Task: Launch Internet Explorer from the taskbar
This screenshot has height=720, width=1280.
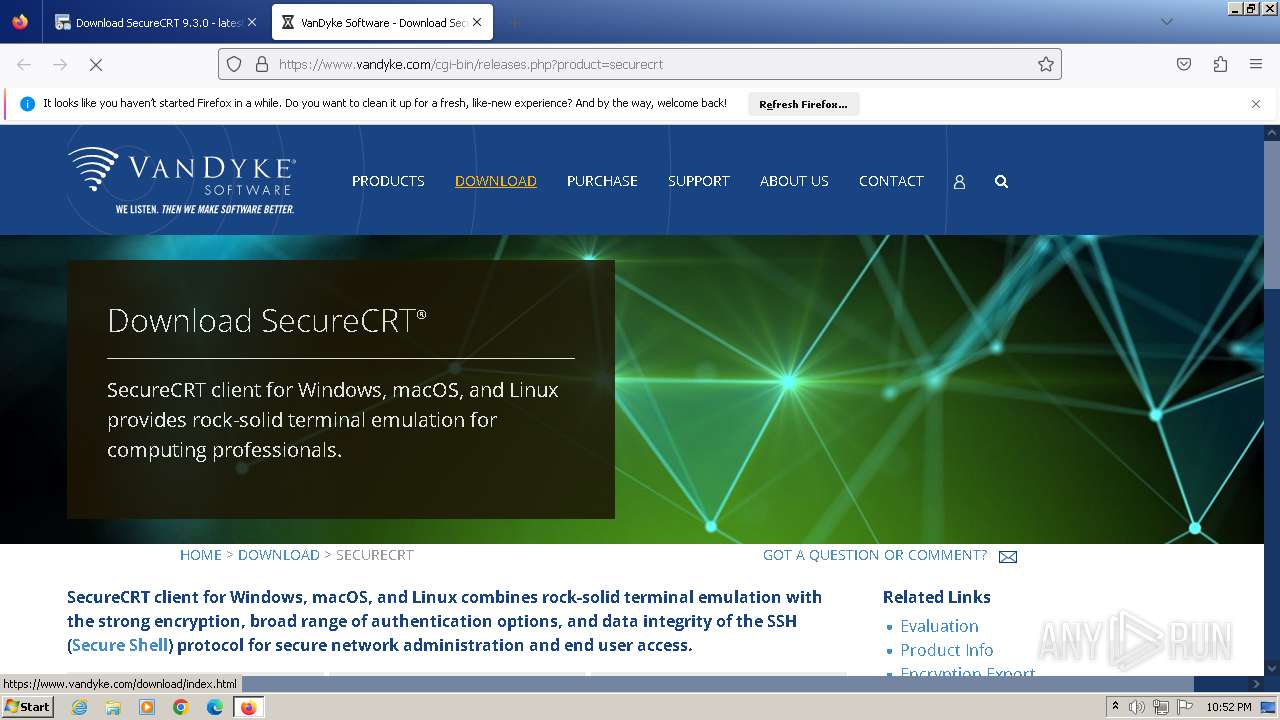Action: (x=79, y=707)
